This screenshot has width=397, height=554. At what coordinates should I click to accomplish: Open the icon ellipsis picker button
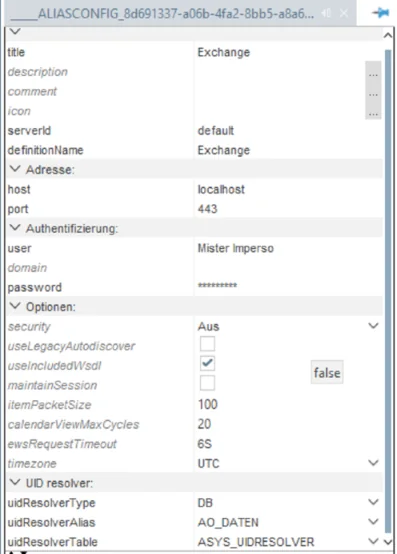(x=373, y=111)
